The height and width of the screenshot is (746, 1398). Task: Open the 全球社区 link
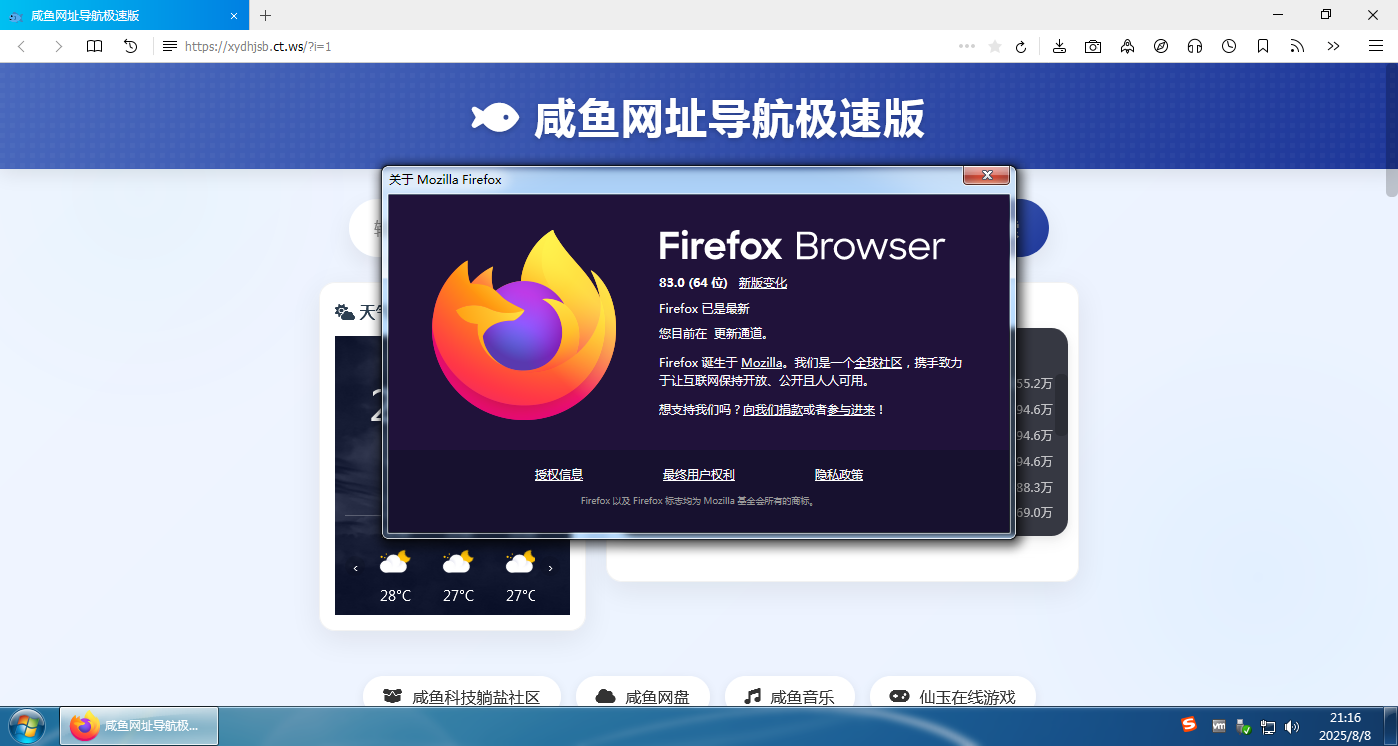(x=878, y=362)
